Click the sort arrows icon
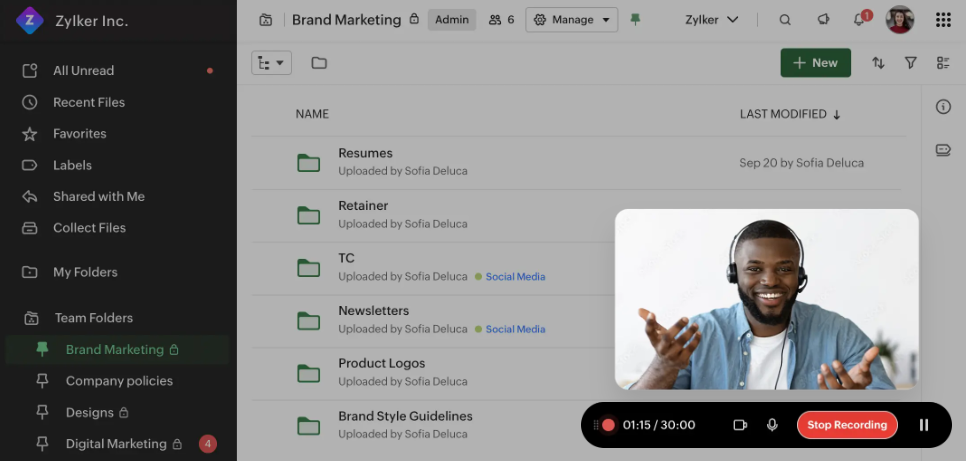The width and height of the screenshot is (966, 461). coord(878,63)
